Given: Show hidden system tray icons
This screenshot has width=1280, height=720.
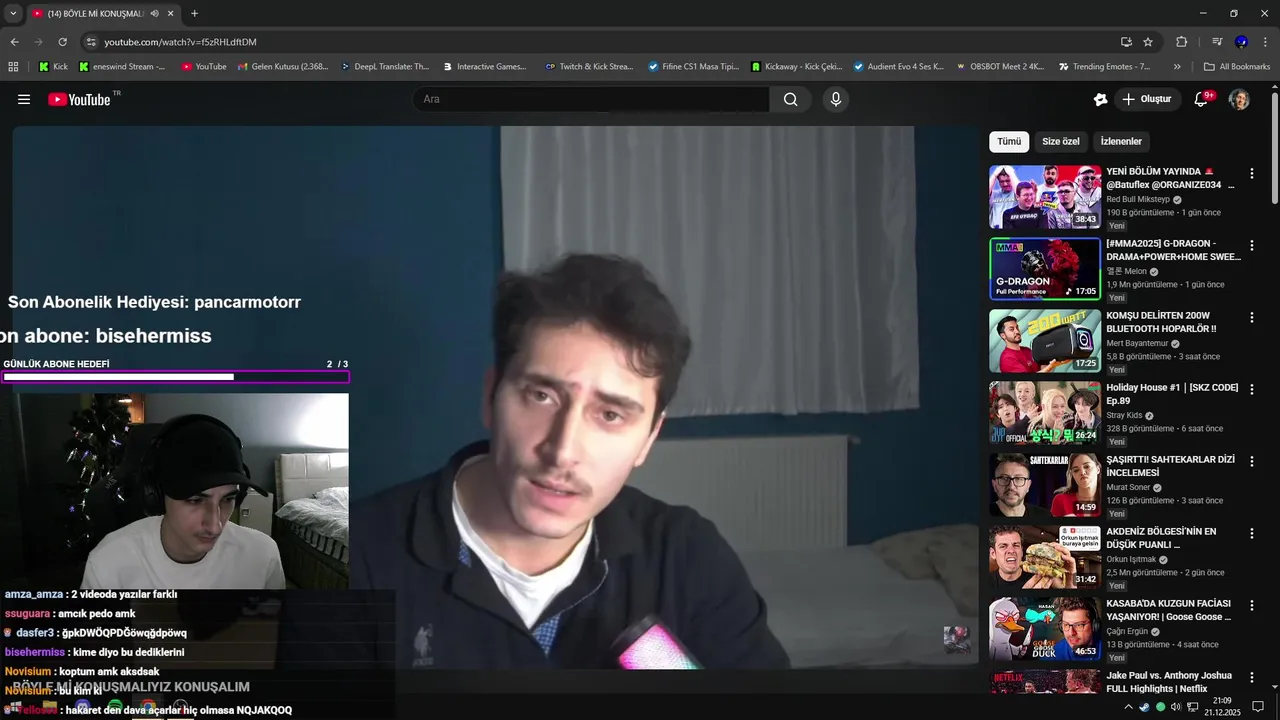Looking at the screenshot, I should (x=1129, y=707).
